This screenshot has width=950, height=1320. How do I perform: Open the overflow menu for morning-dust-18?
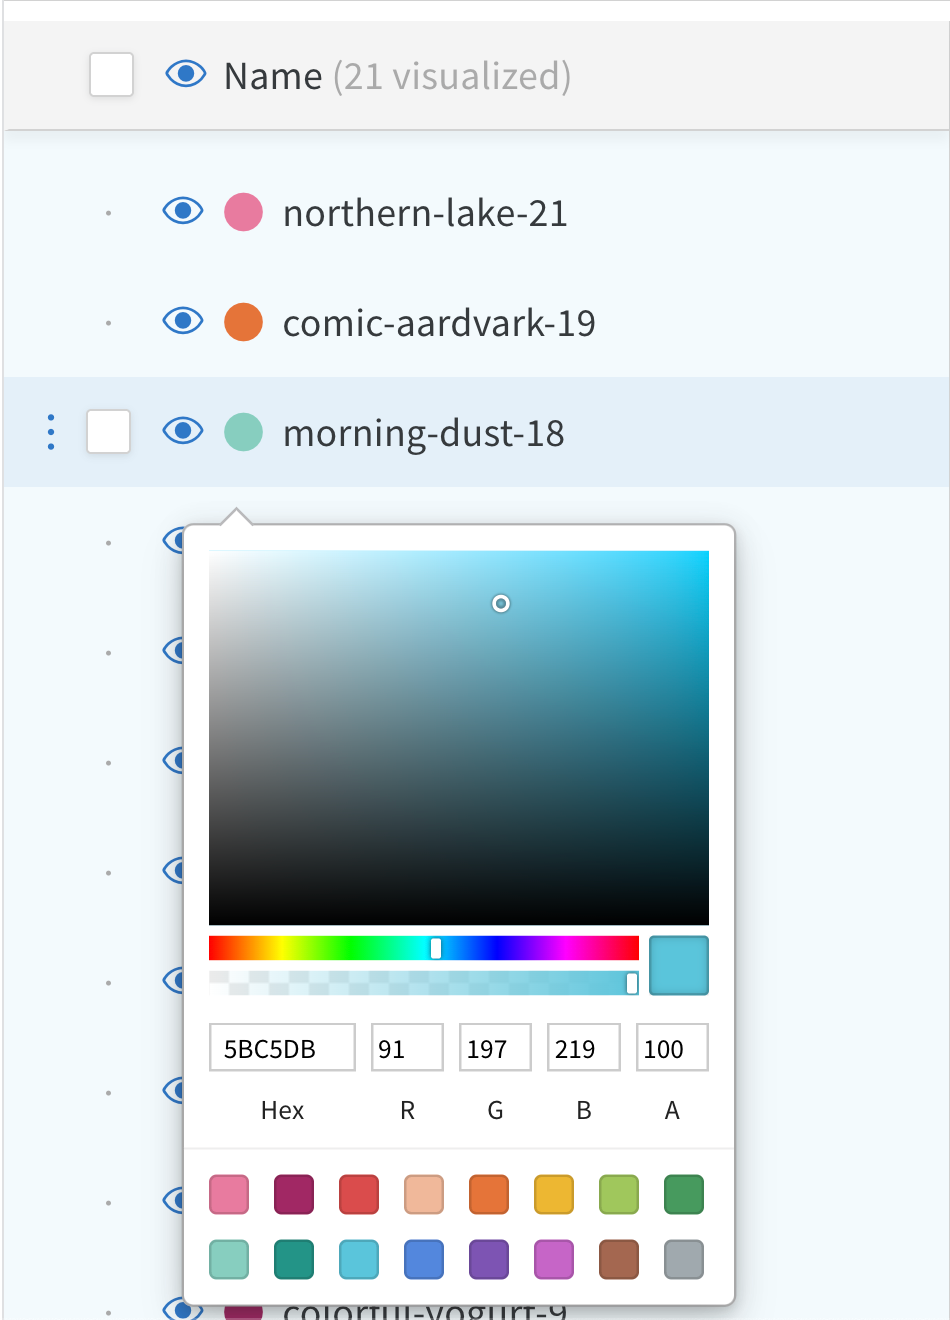[x=51, y=432]
